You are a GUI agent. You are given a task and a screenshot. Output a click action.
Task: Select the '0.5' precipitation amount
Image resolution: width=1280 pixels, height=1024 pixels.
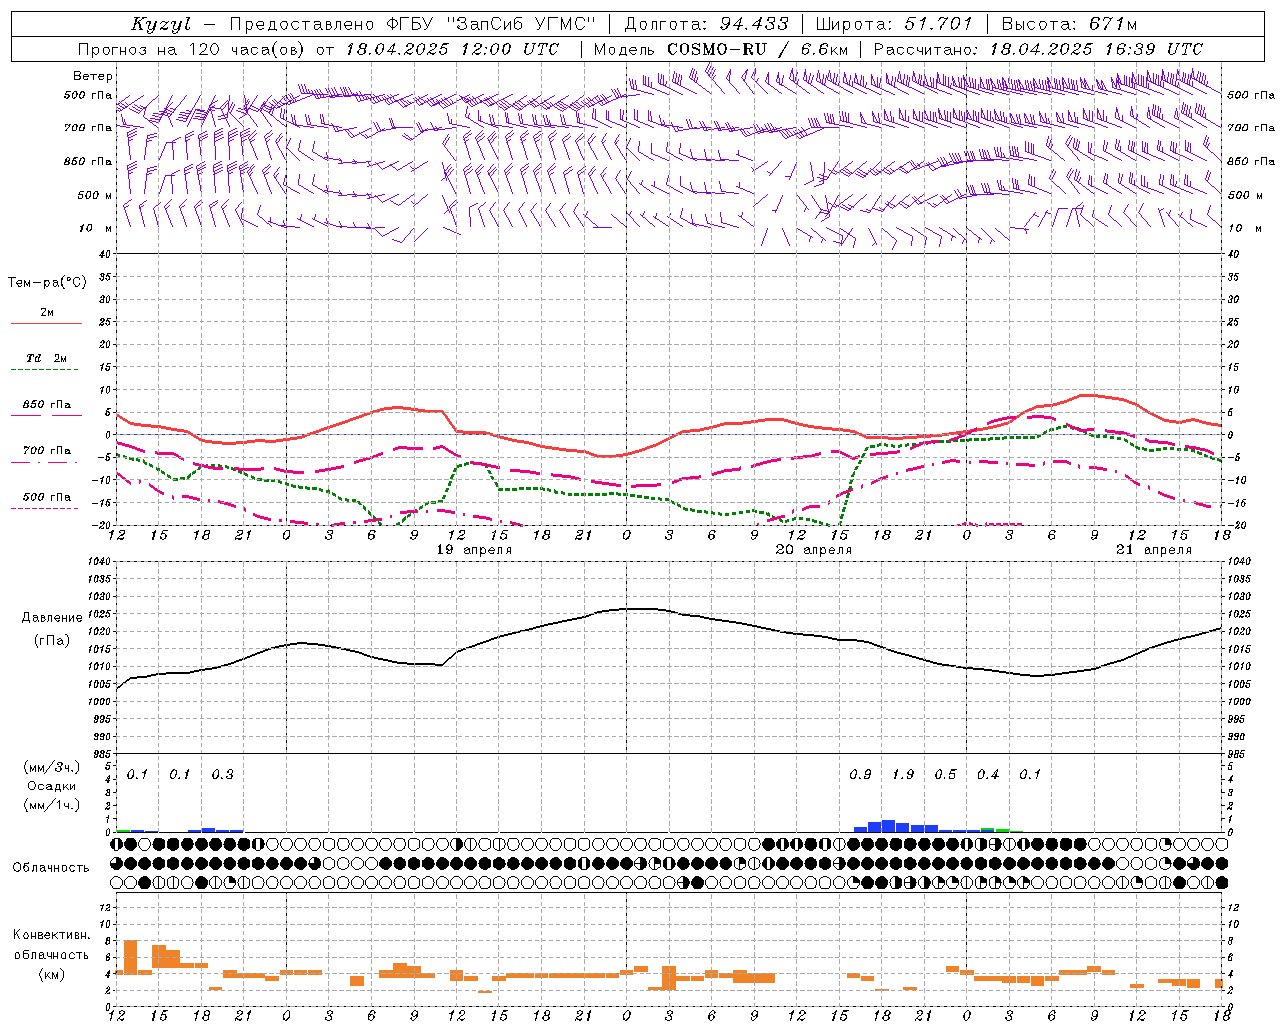(945, 775)
